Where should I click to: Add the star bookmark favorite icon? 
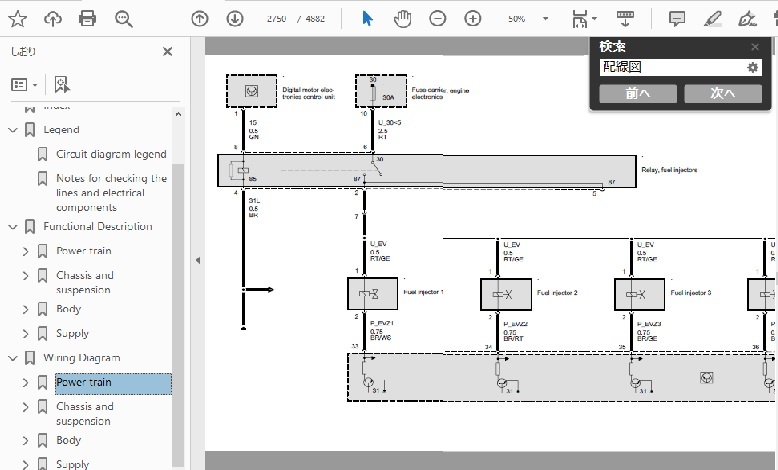(x=17, y=19)
